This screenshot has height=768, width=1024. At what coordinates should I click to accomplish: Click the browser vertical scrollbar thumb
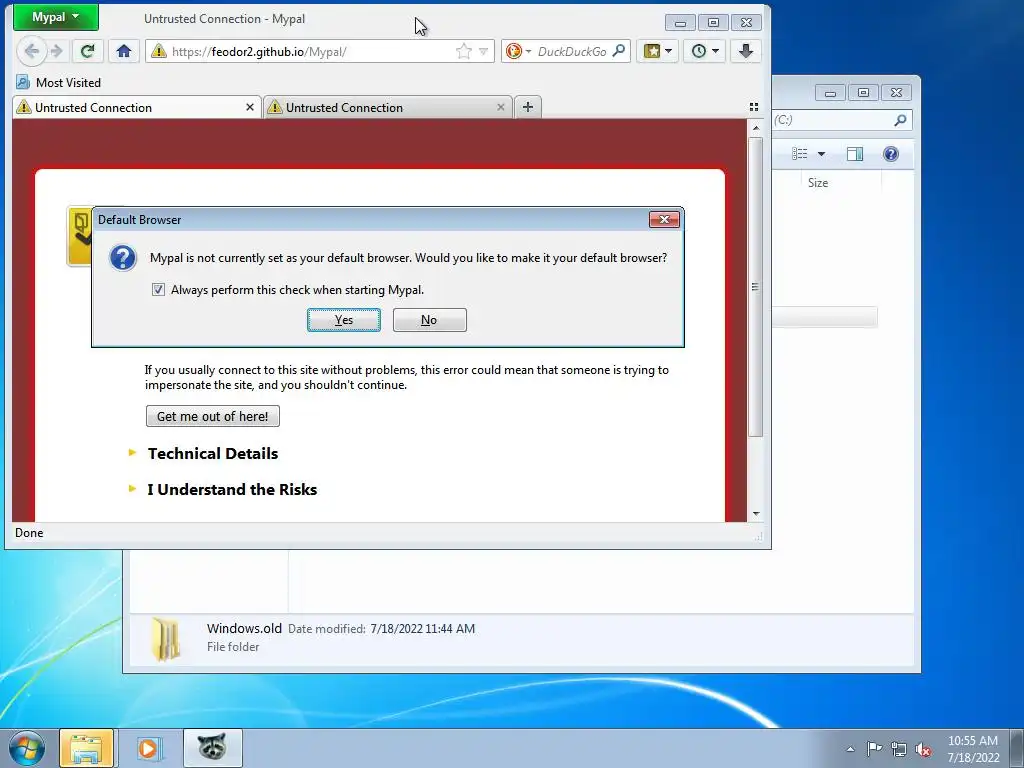pyautogui.click(x=756, y=287)
